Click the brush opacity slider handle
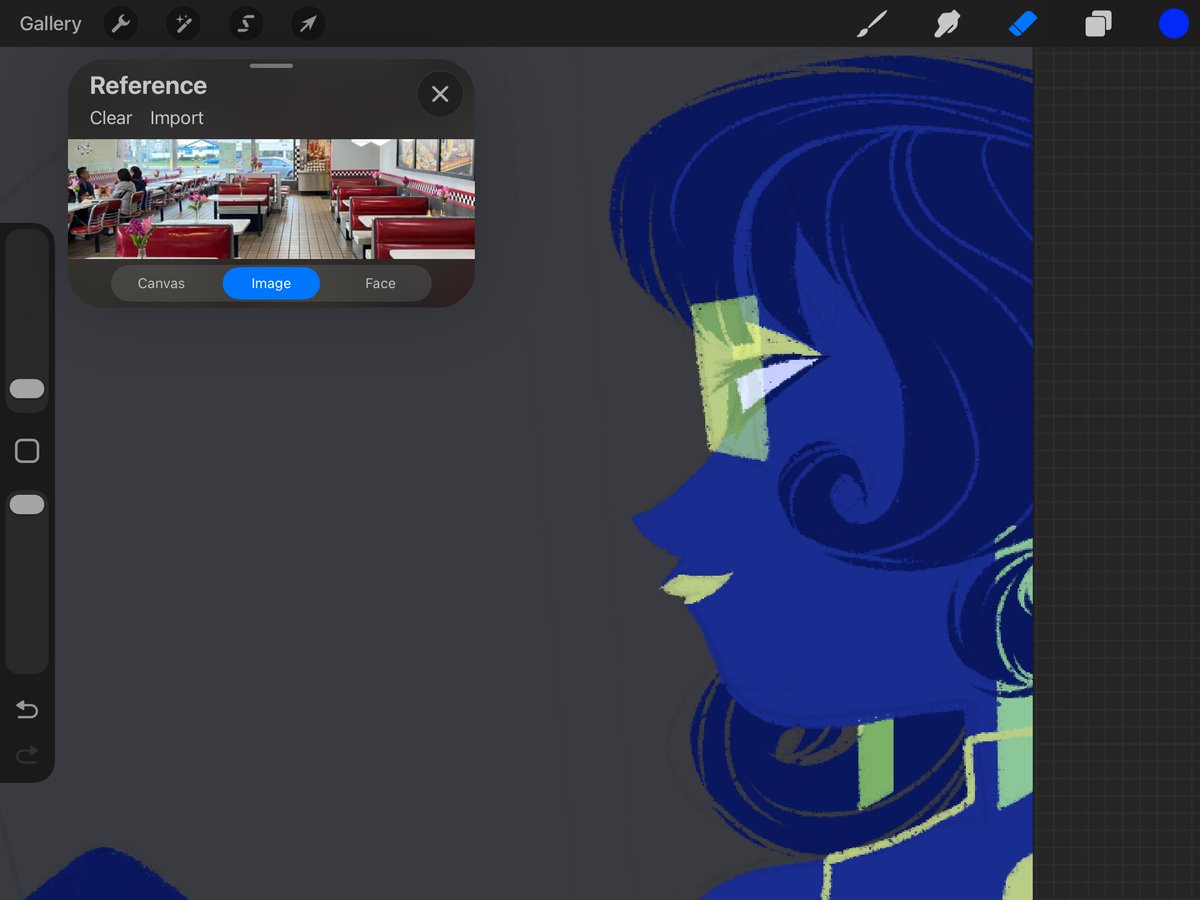1200x900 pixels. point(27,505)
